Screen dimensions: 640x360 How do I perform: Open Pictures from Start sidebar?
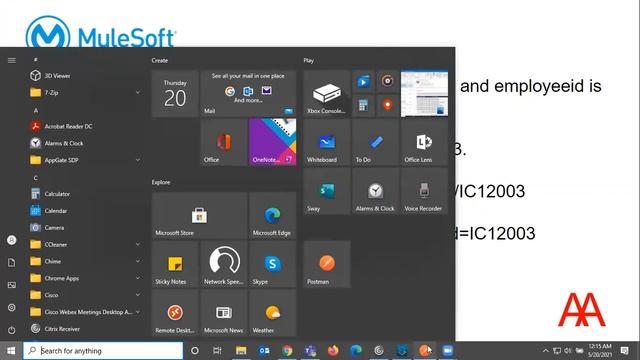[x=11, y=285]
